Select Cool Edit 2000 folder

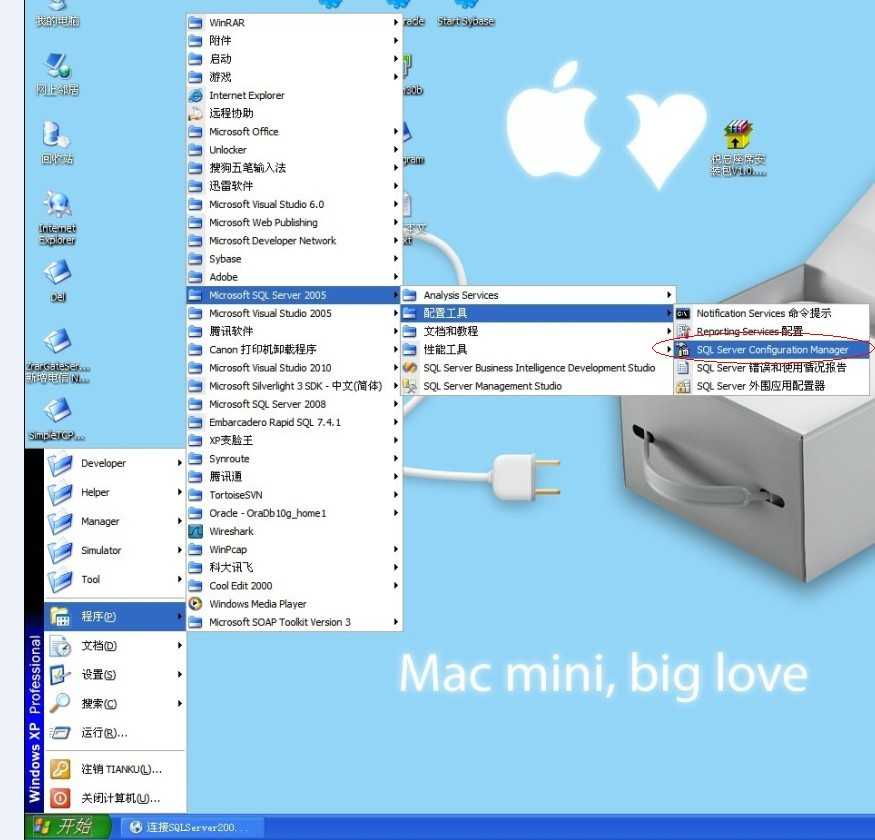pos(294,586)
